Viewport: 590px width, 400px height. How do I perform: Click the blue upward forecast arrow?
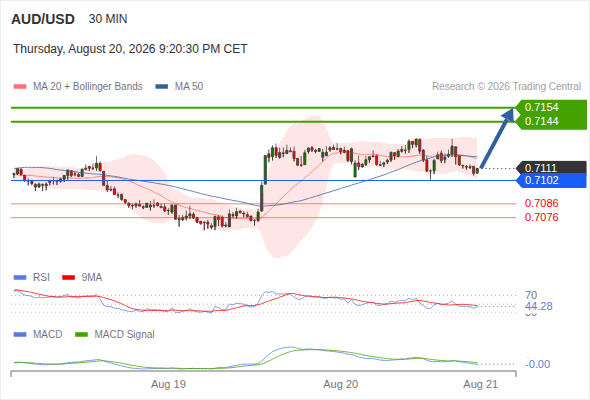497,138
